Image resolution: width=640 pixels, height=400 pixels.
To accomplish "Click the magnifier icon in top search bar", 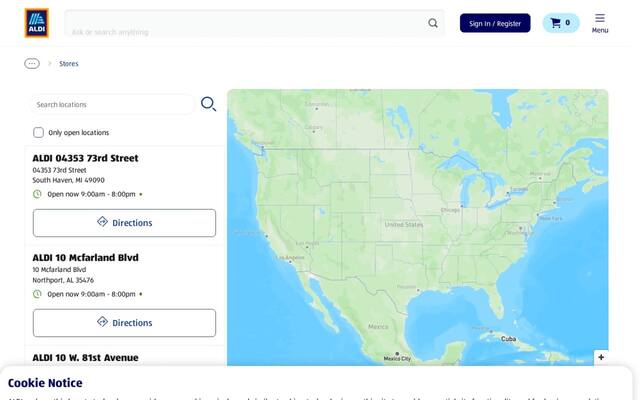I will 433,23.
